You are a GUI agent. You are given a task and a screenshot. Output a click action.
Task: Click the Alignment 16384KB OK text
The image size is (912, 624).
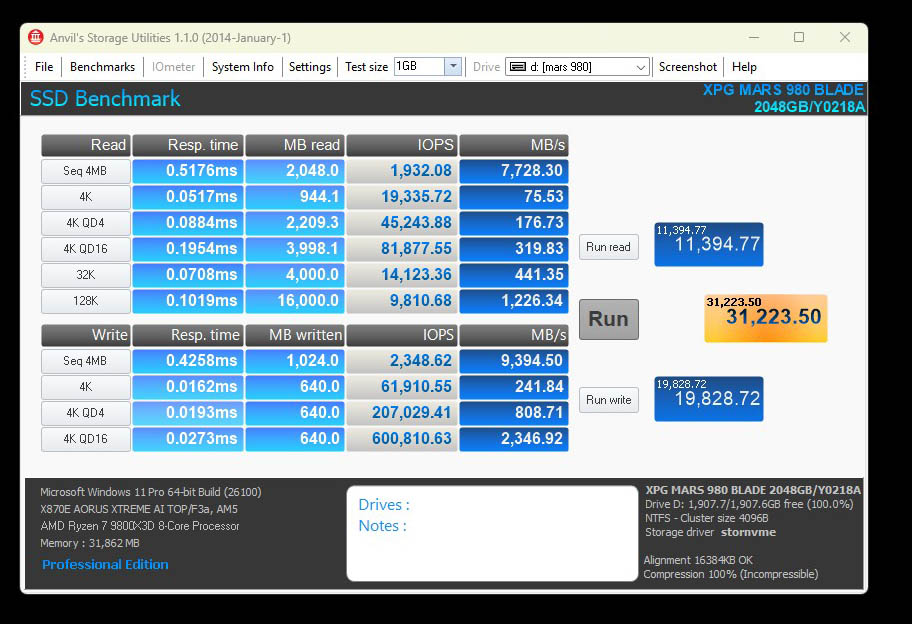[x=698, y=560]
